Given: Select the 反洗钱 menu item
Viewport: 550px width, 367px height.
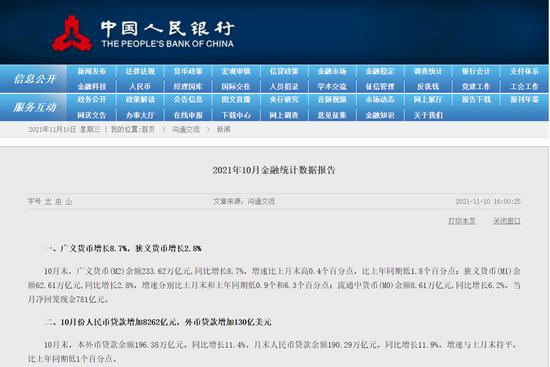Looking at the screenshot, I should click(x=428, y=86).
